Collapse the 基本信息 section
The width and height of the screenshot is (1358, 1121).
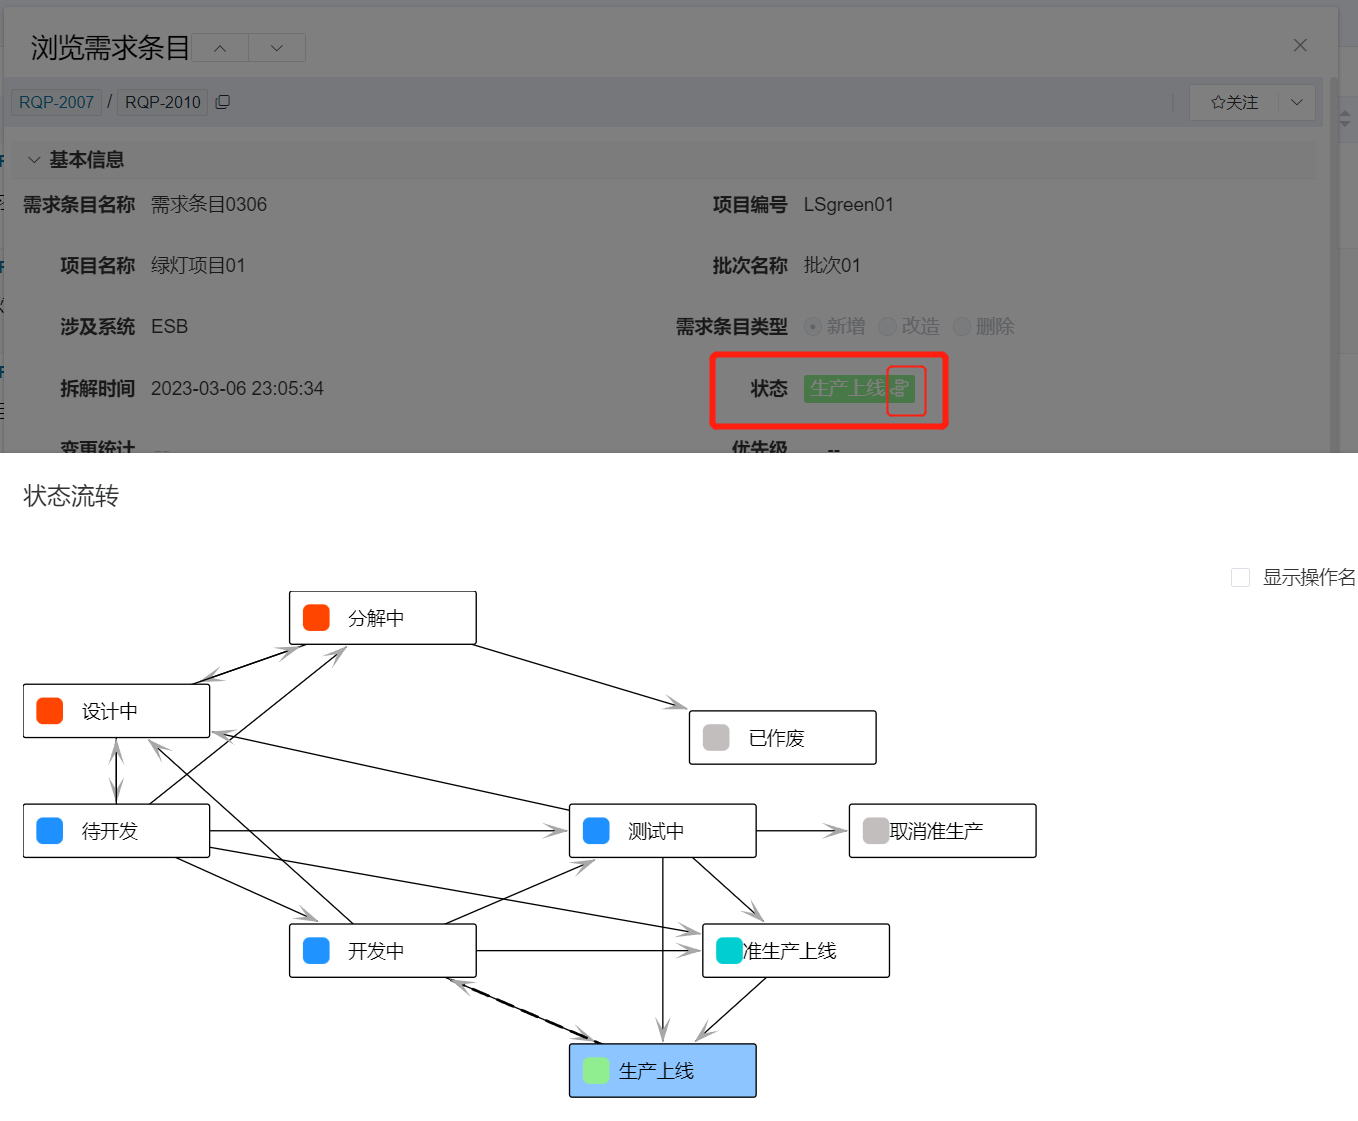(x=34, y=160)
